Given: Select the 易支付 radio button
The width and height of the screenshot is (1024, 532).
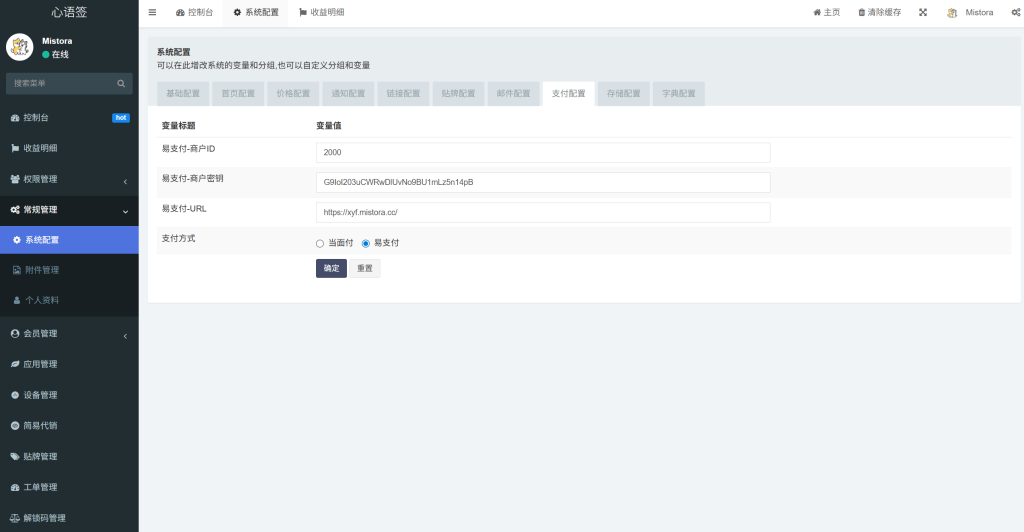Looking at the screenshot, I should click(x=366, y=243).
